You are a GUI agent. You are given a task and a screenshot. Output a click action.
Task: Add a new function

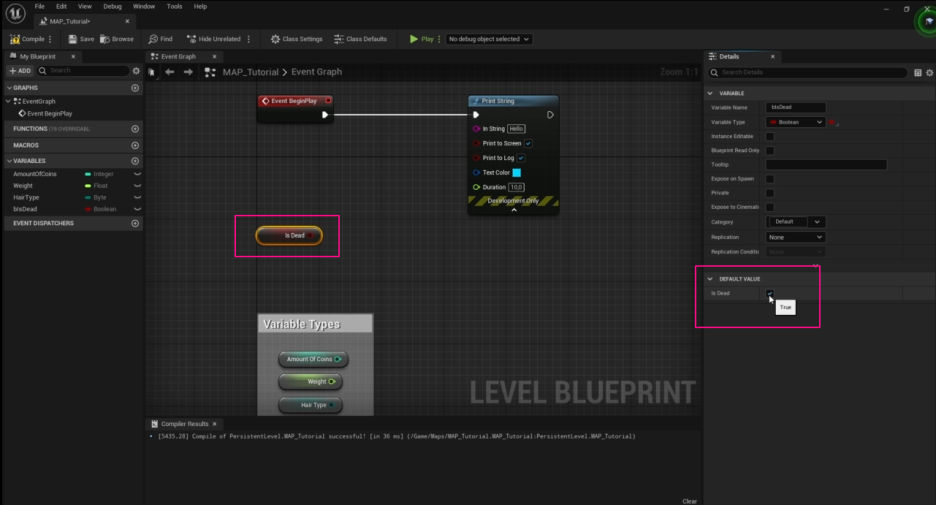click(x=135, y=129)
